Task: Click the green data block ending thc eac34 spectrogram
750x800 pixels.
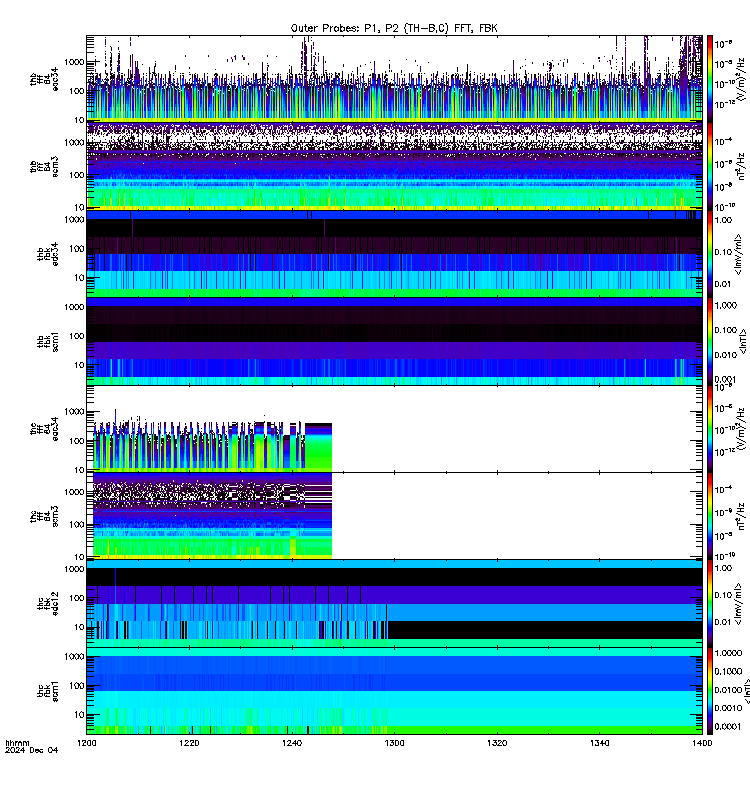Action: point(318,446)
